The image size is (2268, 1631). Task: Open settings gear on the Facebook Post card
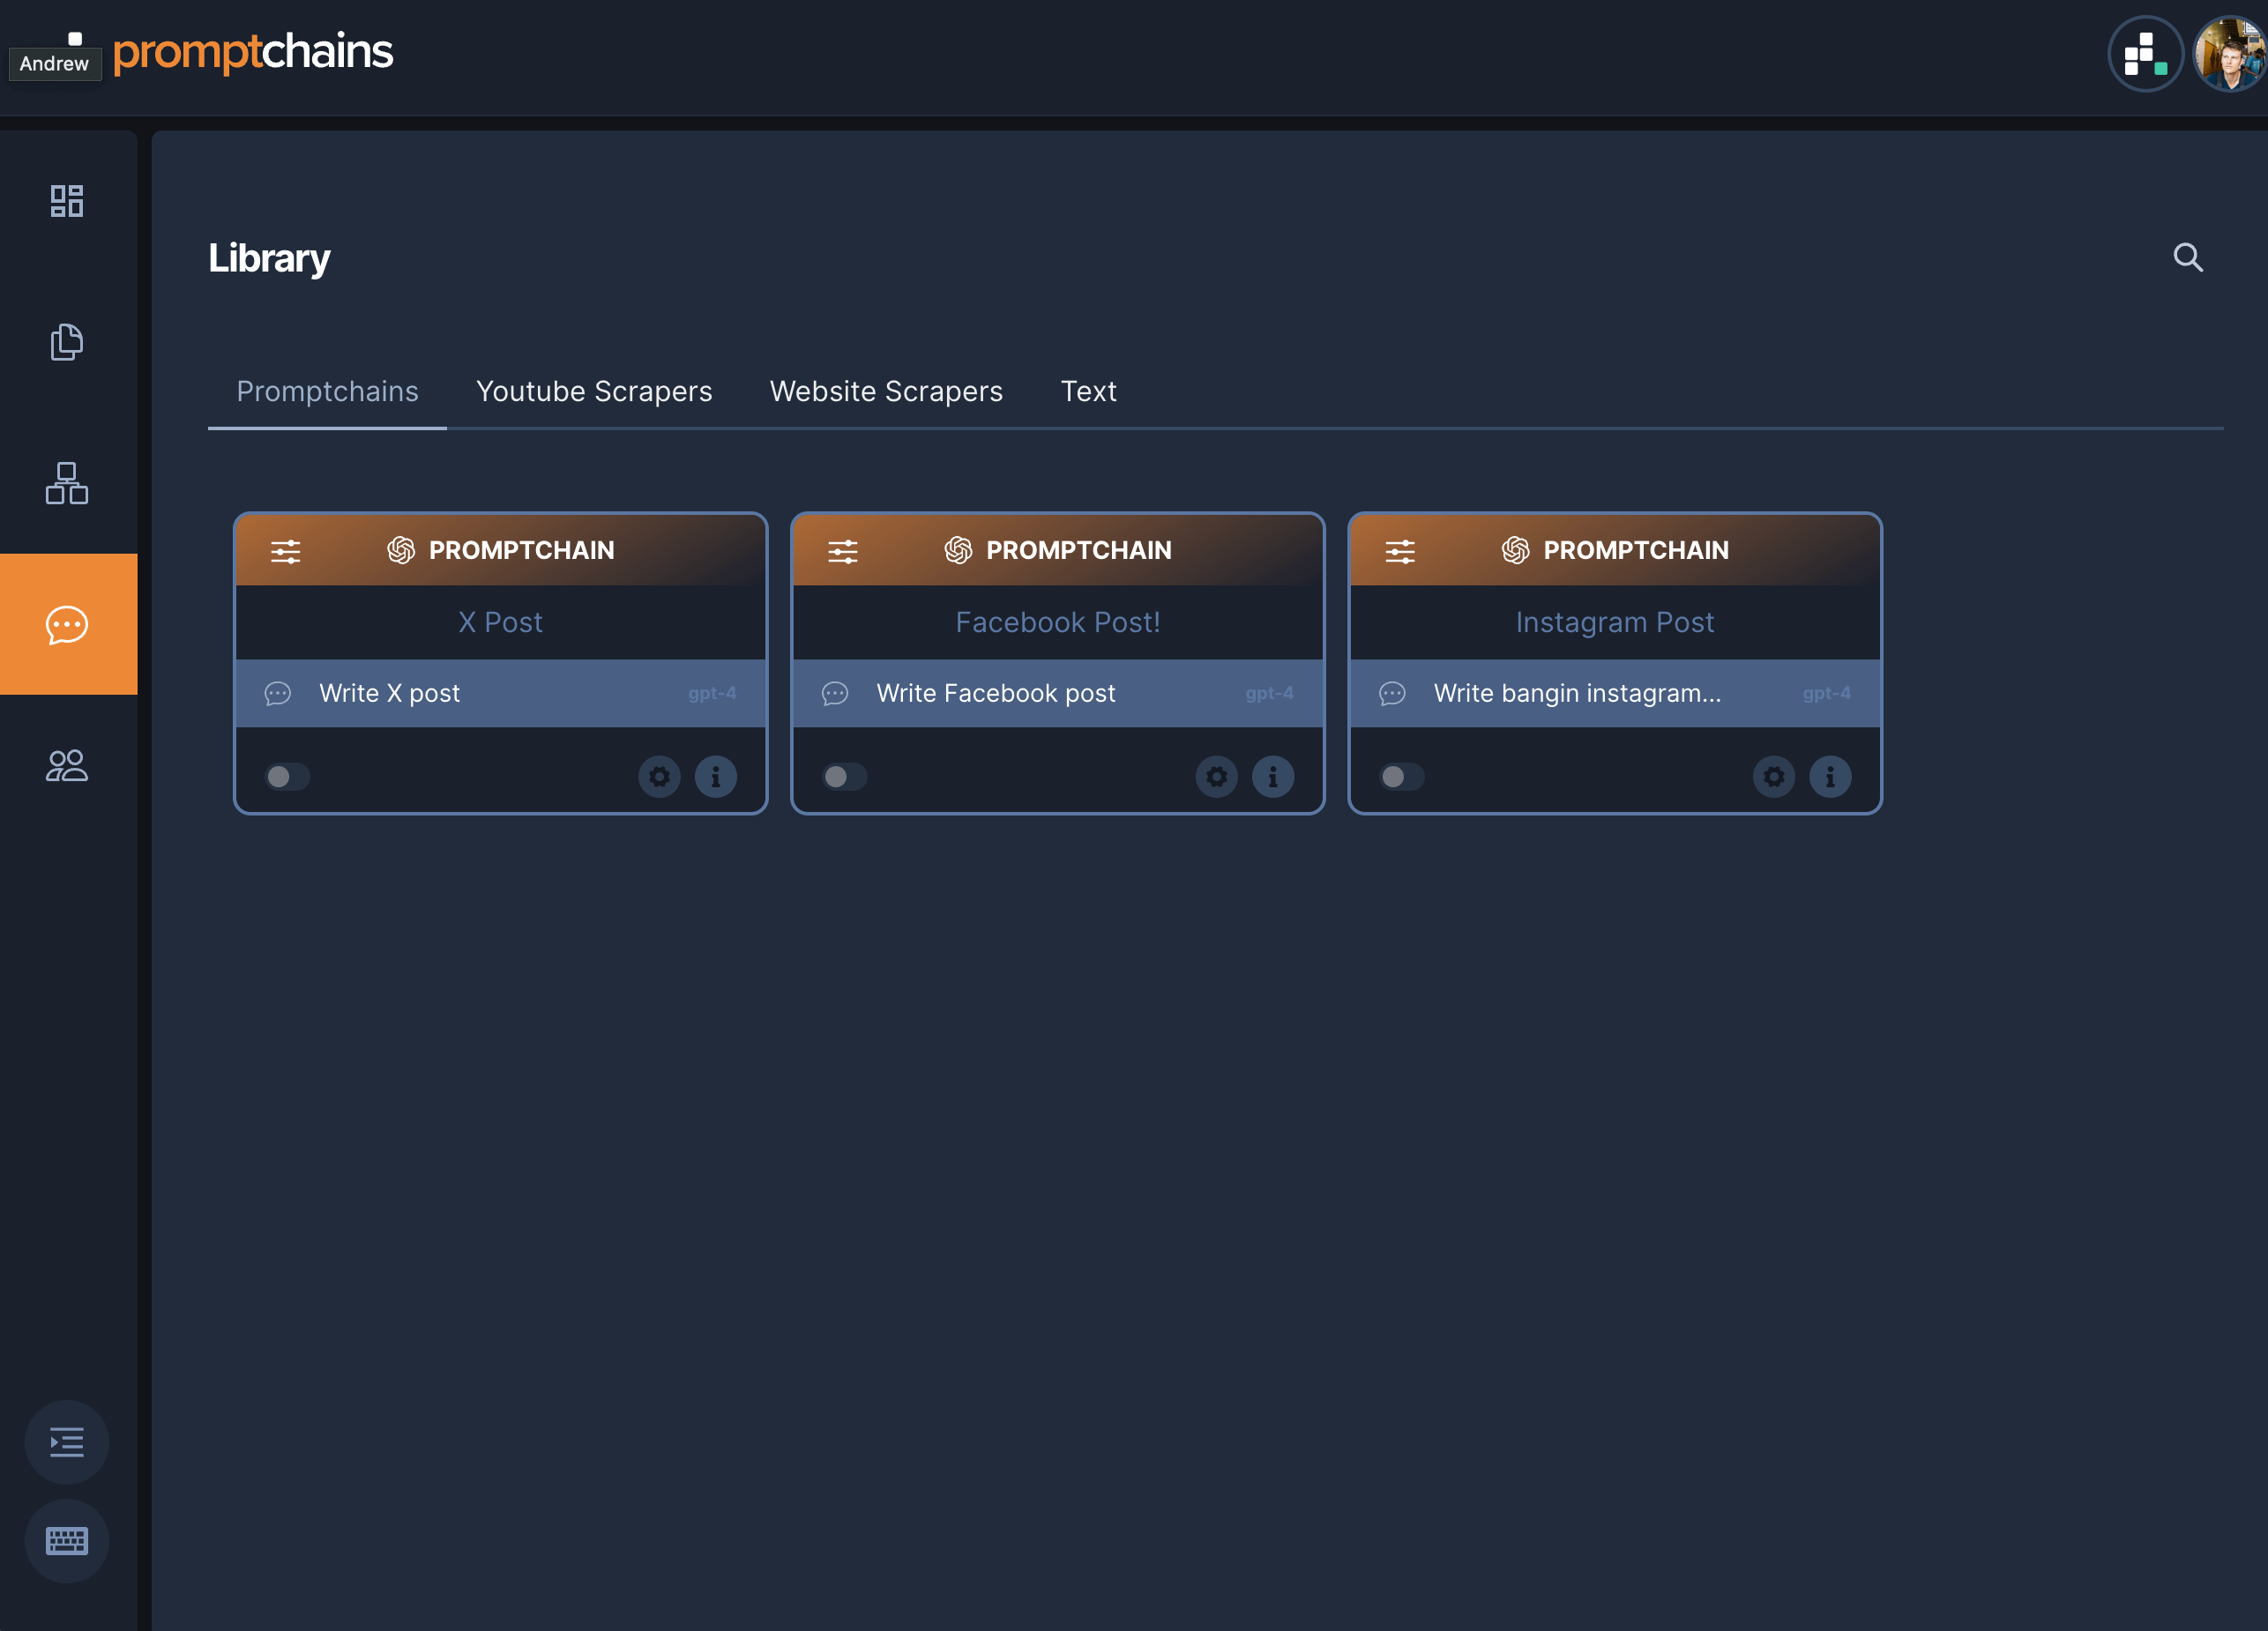[1216, 776]
